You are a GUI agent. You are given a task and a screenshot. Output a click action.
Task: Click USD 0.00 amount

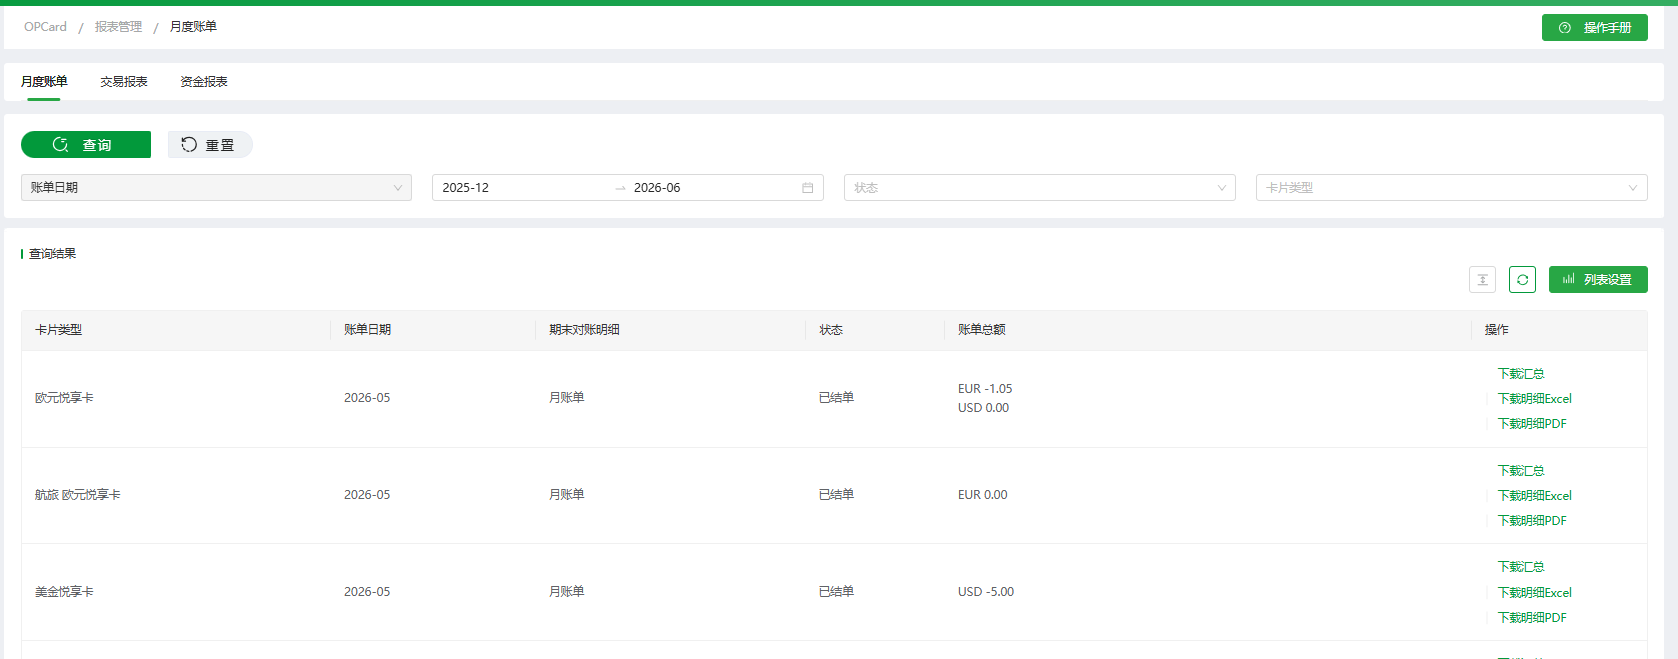(x=983, y=408)
